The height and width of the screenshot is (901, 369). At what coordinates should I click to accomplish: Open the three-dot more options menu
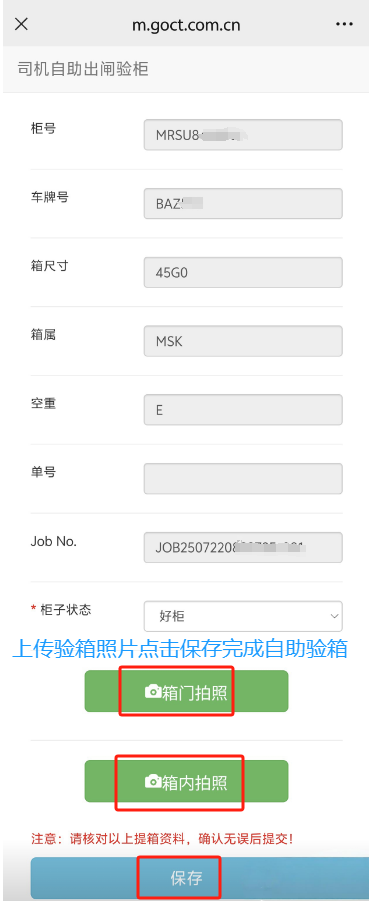pyautogui.click(x=344, y=24)
